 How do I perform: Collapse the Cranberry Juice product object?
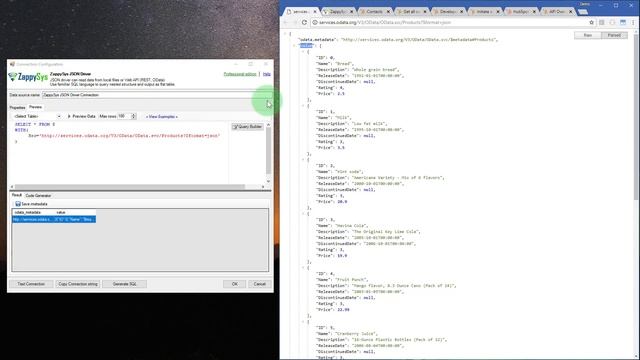(303, 322)
